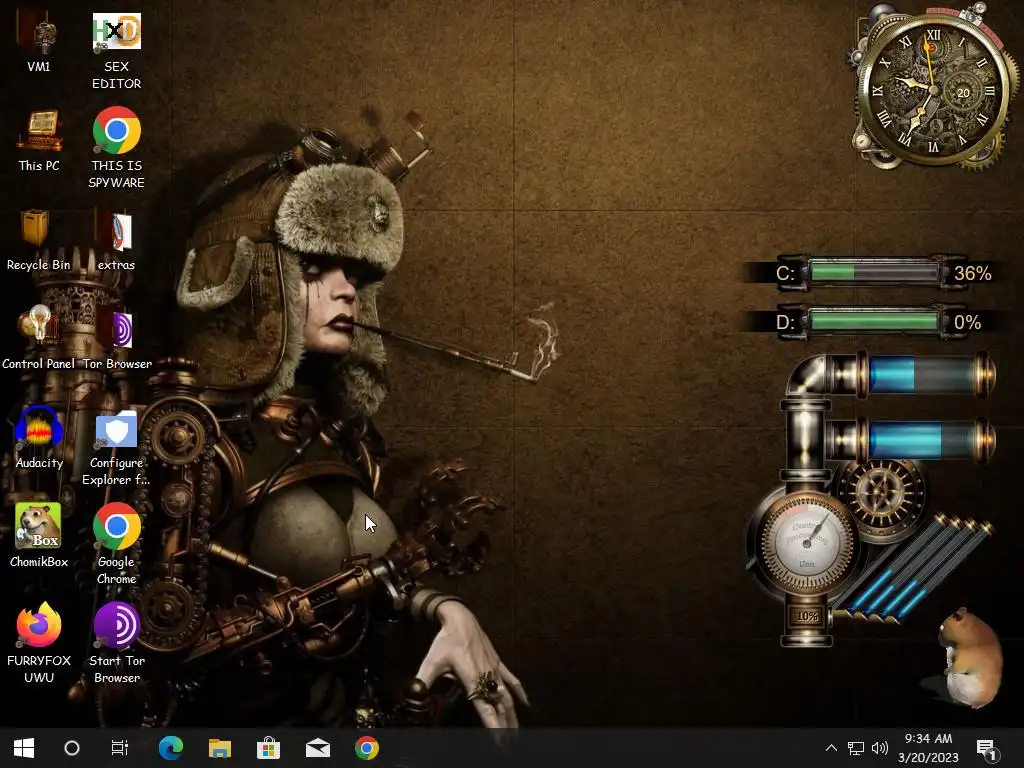Open Cortana search circle in taskbar
The height and width of the screenshot is (768, 1024).
(72, 748)
